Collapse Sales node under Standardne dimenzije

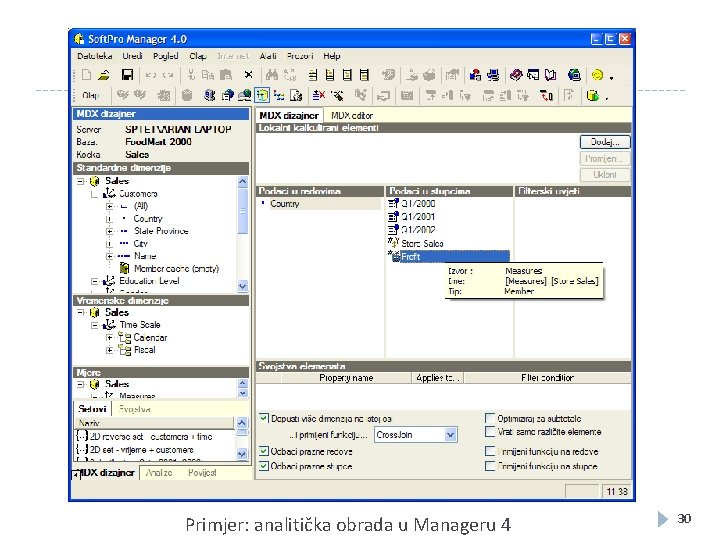[81, 181]
